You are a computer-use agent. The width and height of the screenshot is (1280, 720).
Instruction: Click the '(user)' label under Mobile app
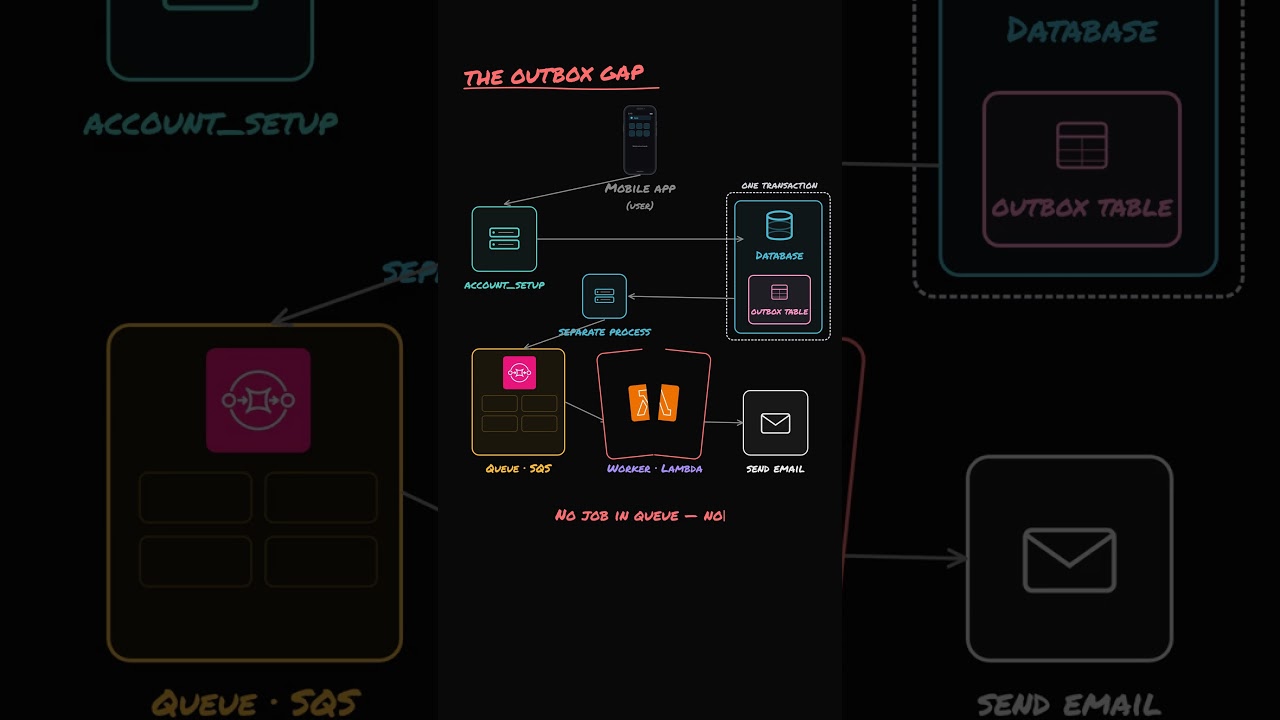[640, 206]
